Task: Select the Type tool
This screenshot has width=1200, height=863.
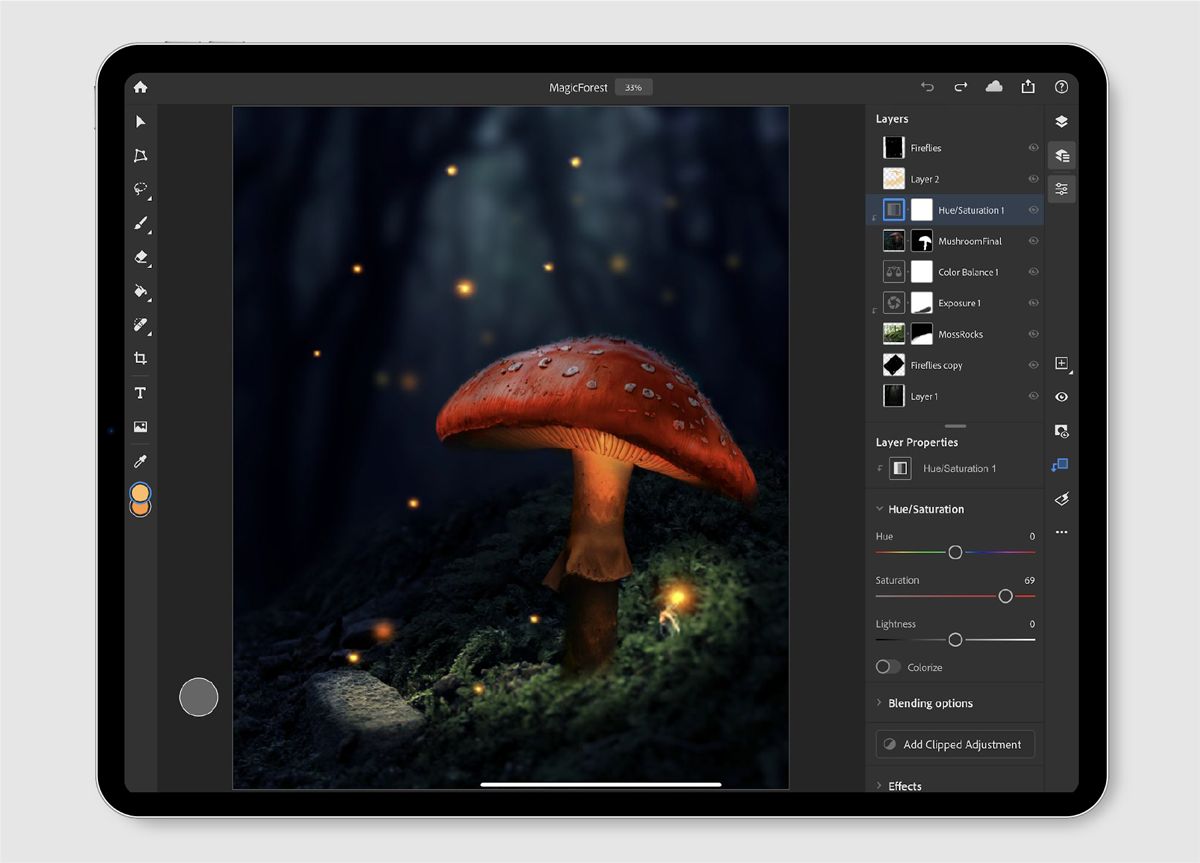Action: [140, 392]
